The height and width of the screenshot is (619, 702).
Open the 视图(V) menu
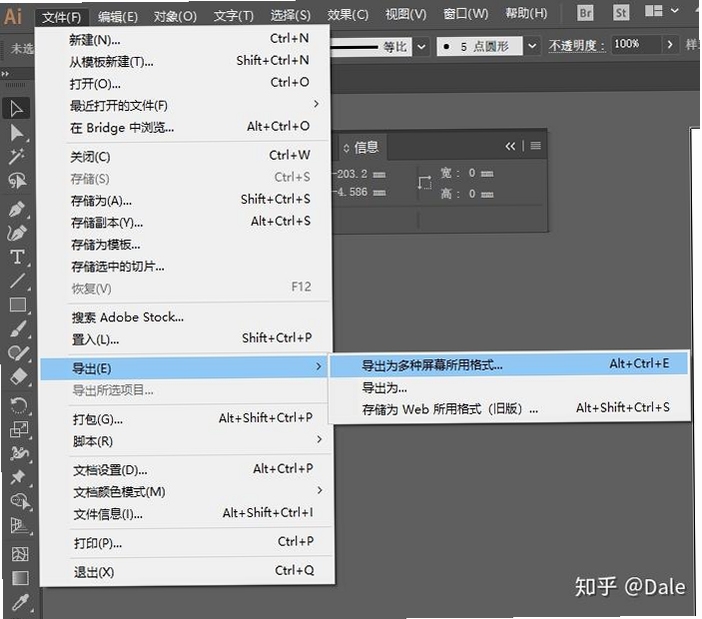coord(406,15)
